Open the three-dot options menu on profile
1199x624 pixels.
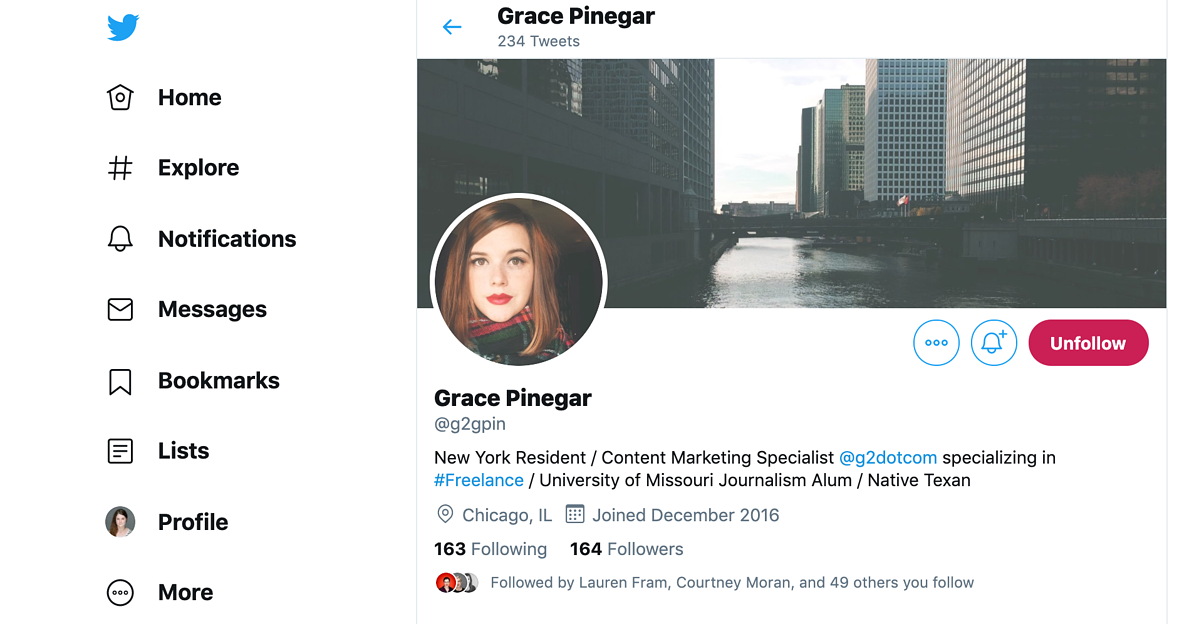(936, 342)
